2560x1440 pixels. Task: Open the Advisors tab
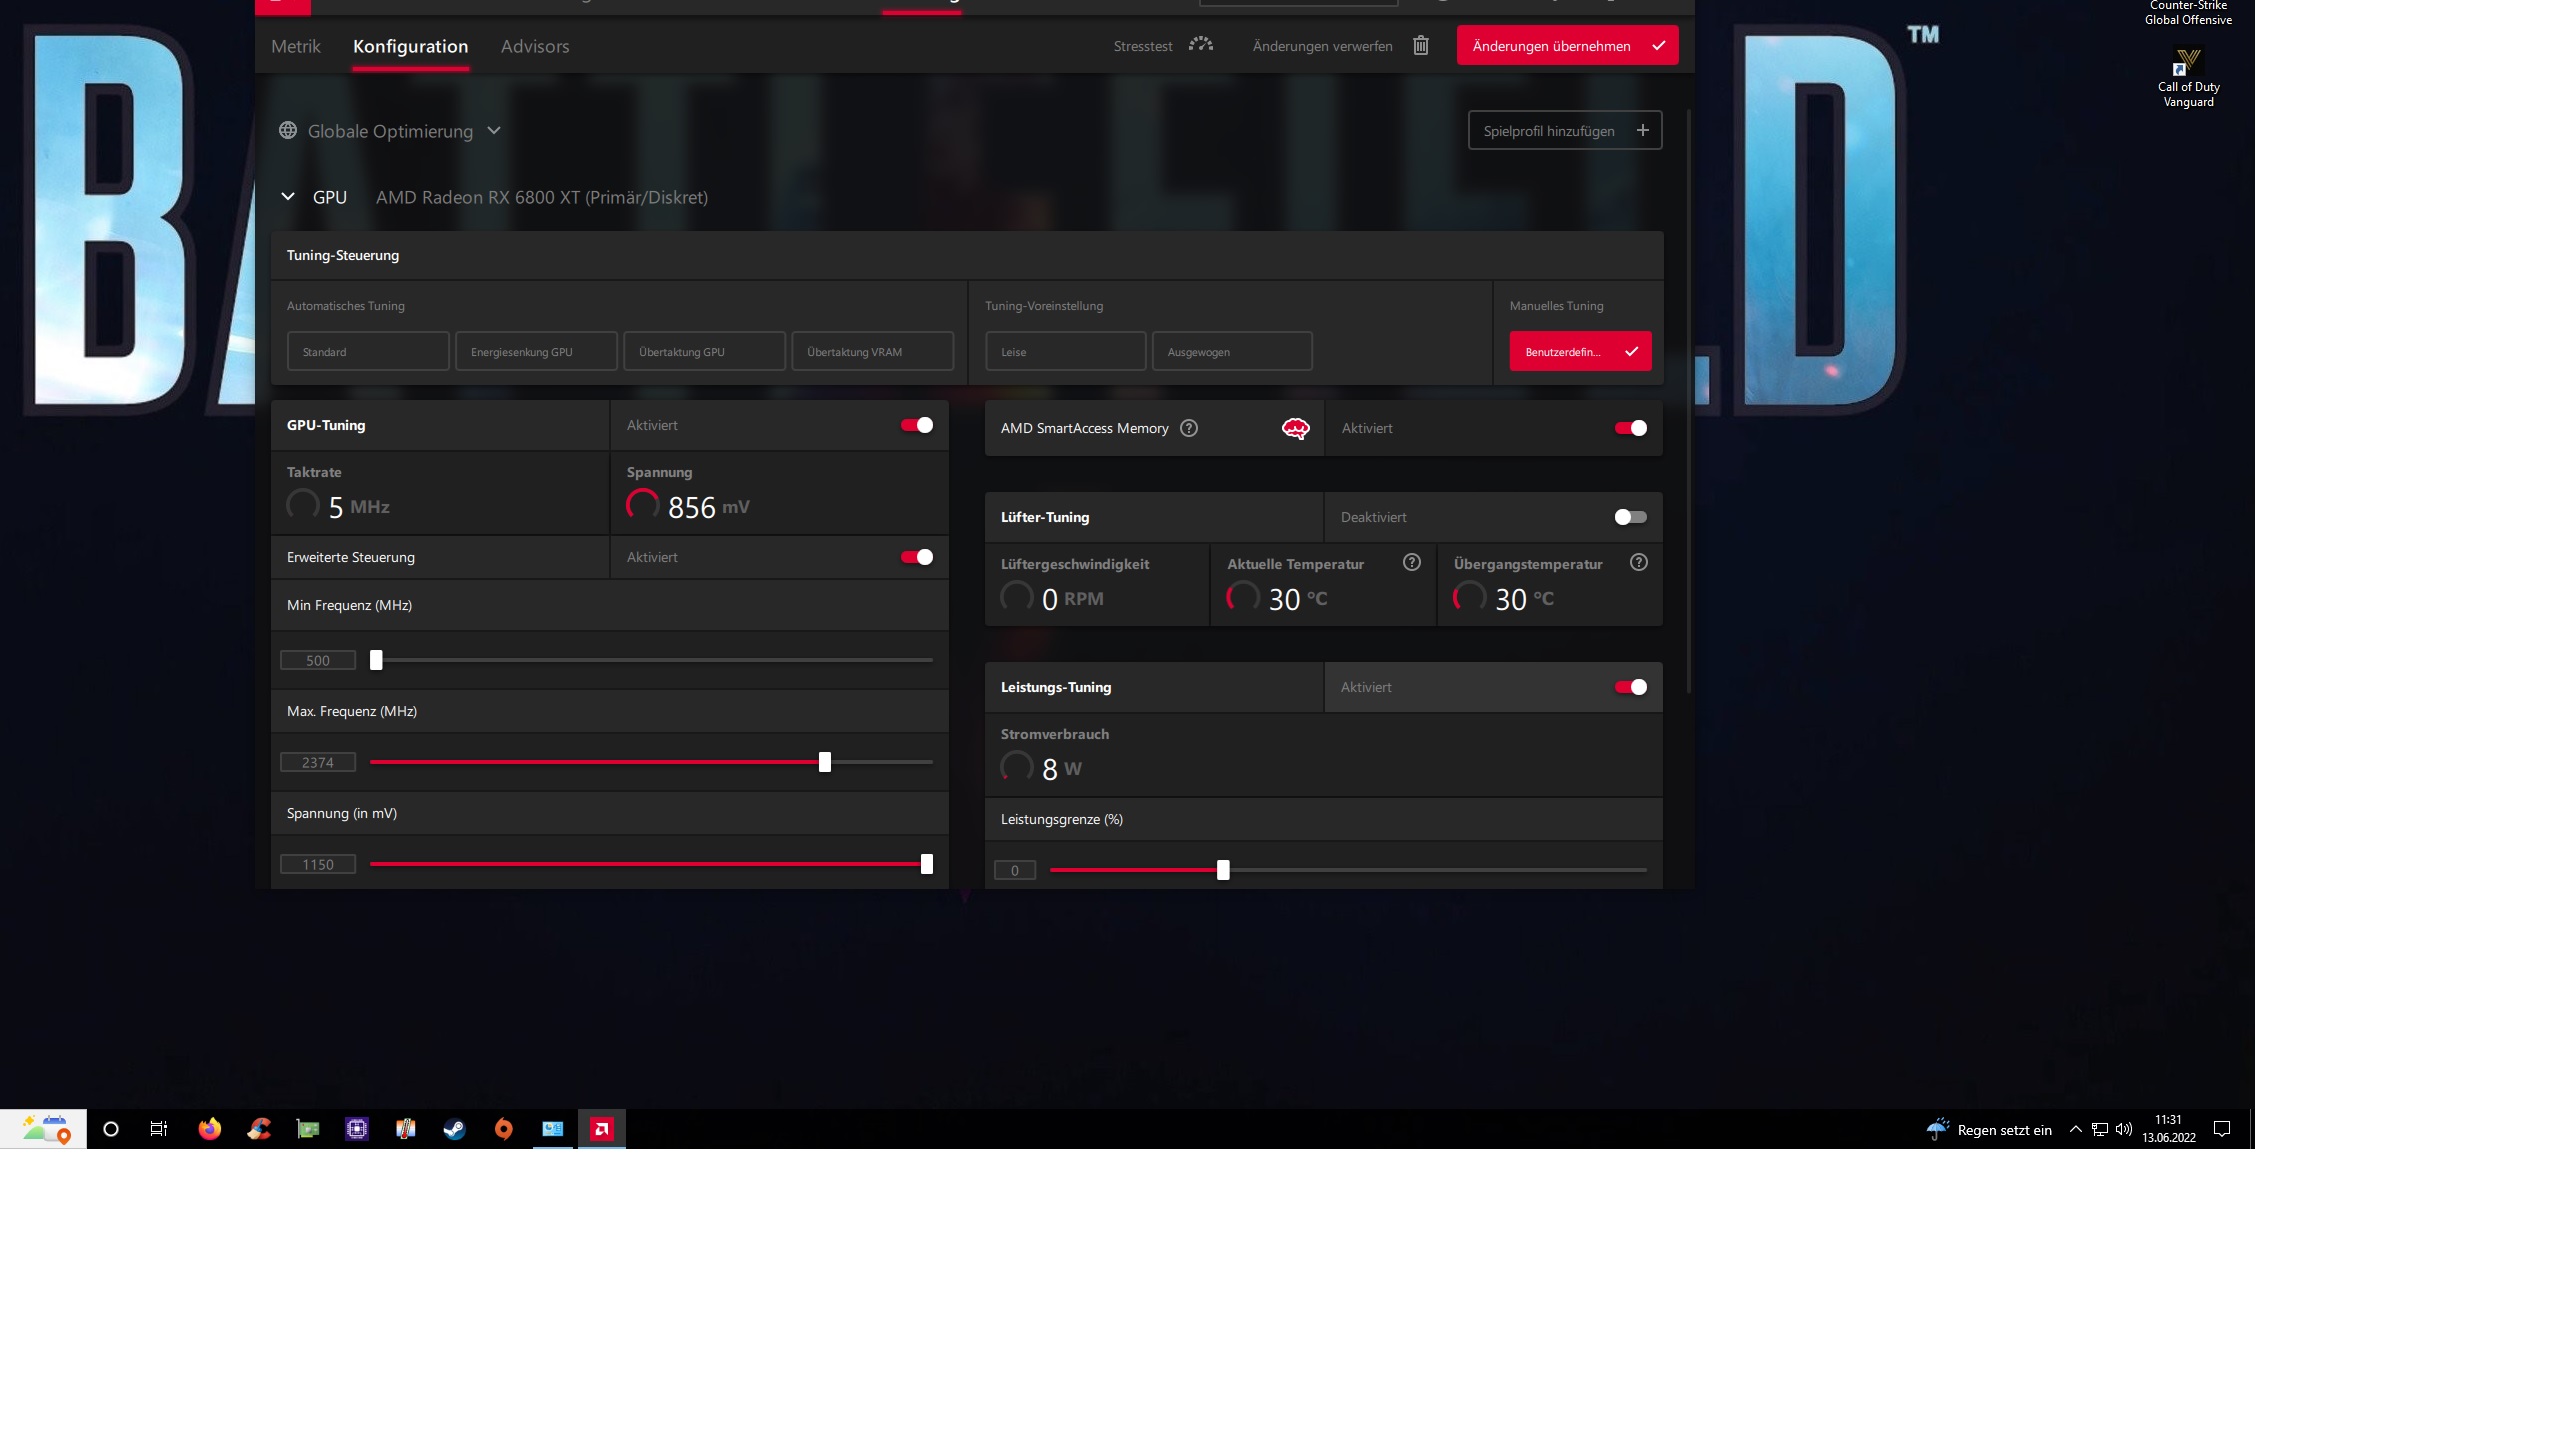tap(535, 46)
